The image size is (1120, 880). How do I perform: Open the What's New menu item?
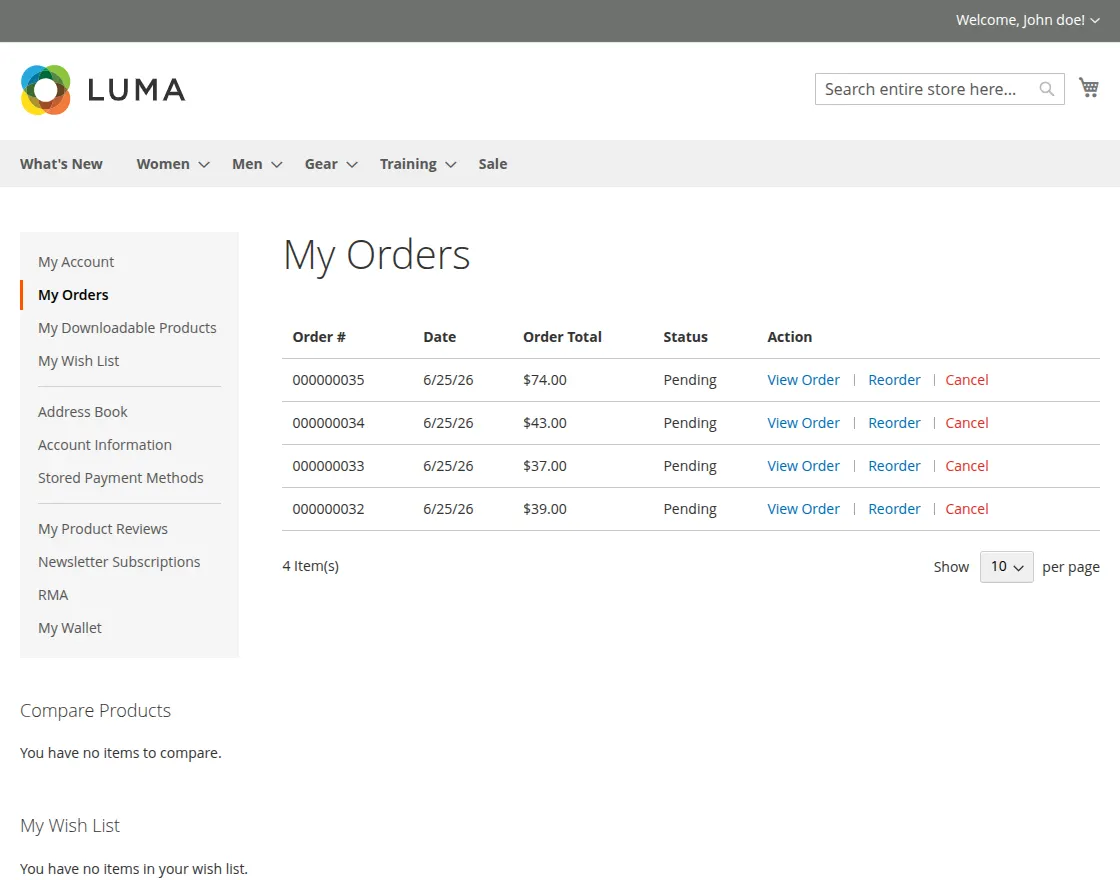[61, 164]
